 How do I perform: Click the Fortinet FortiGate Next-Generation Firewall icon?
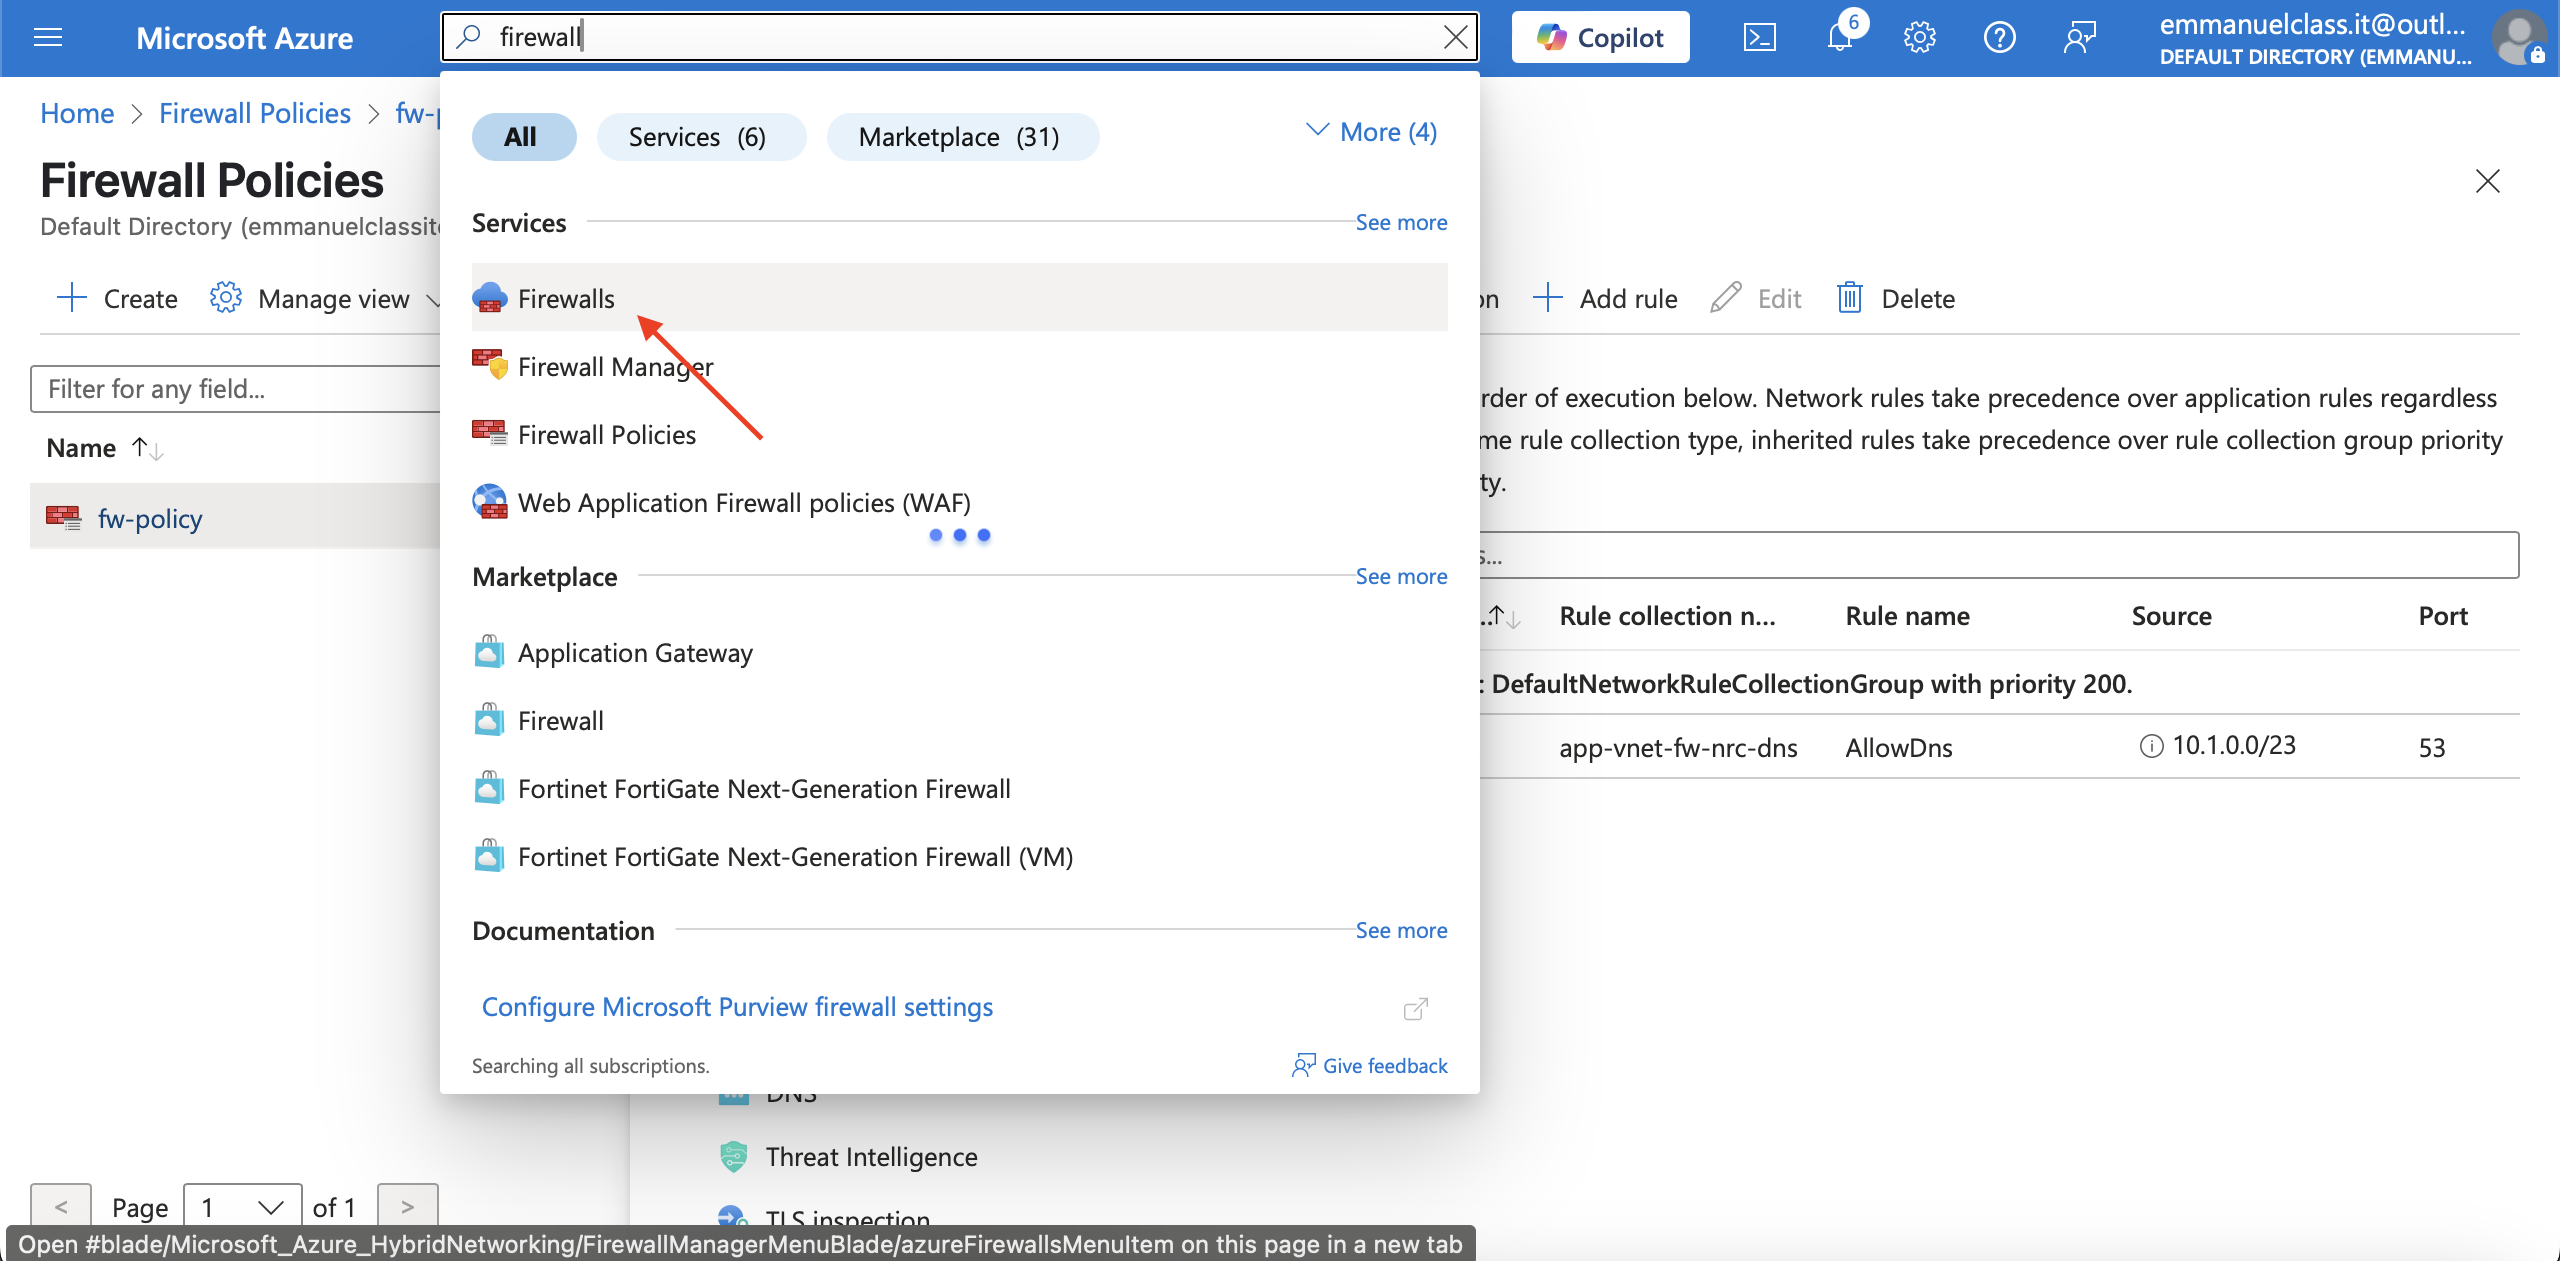click(489, 788)
